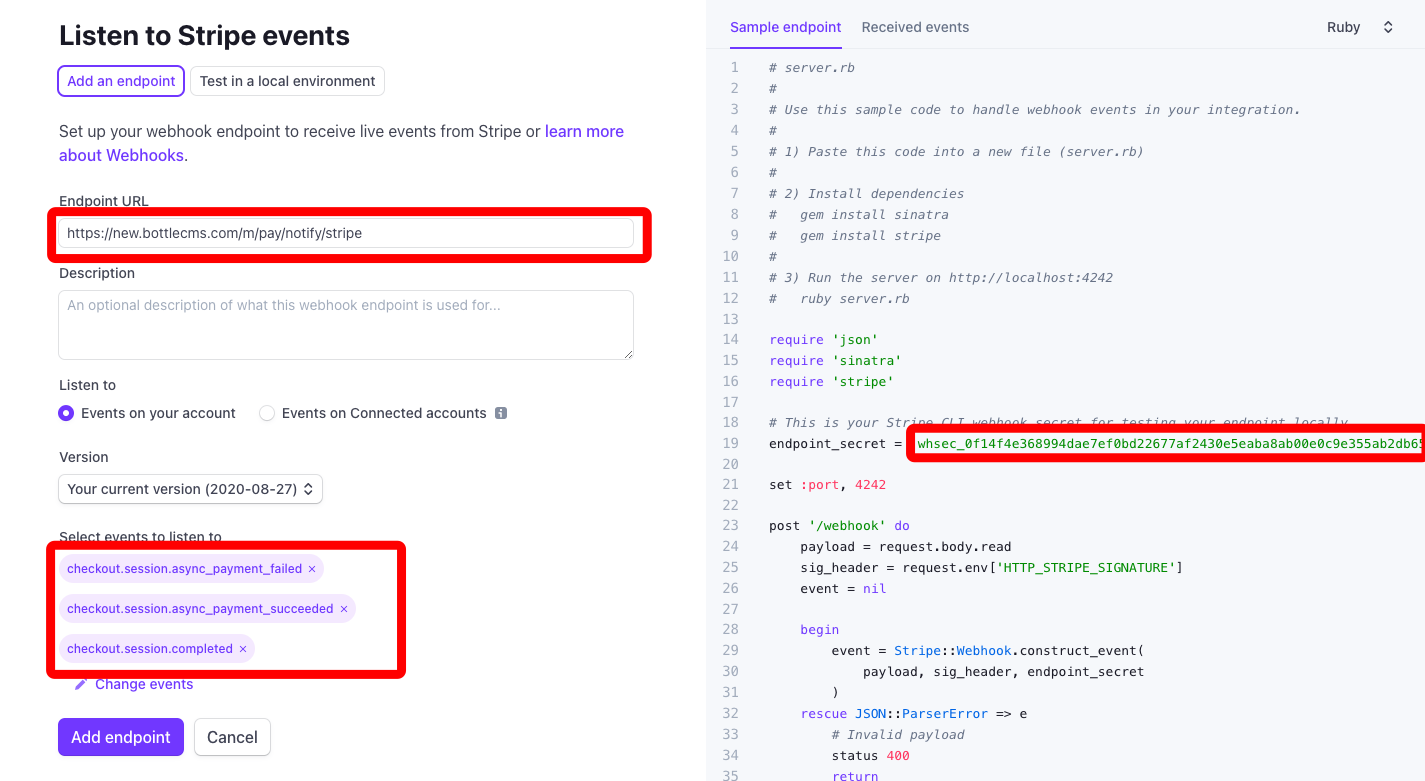1425x781 pixels.
Task: Click the # server.rb comment line
Action: [812, 67]
